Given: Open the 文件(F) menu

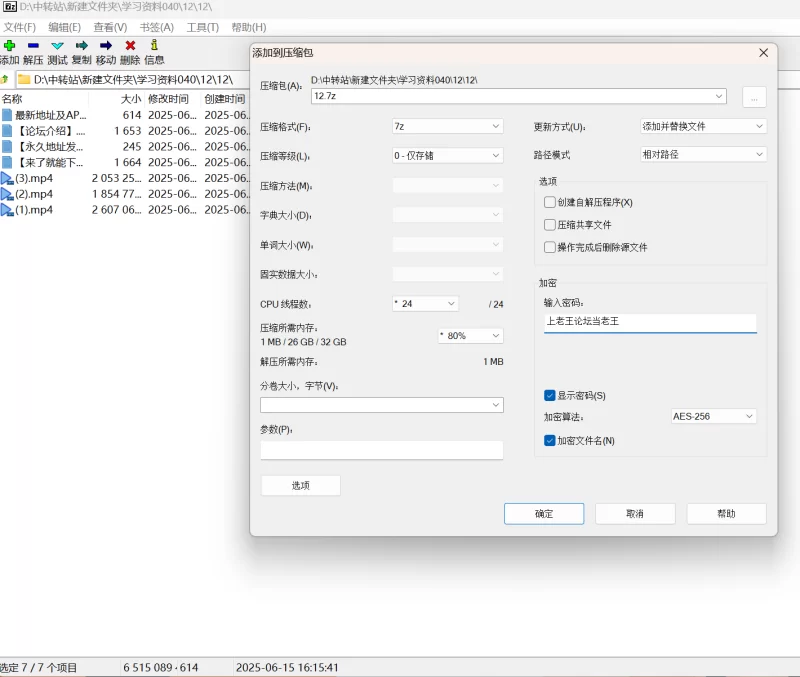Looking at the screenshot, I should pos(19,27).
